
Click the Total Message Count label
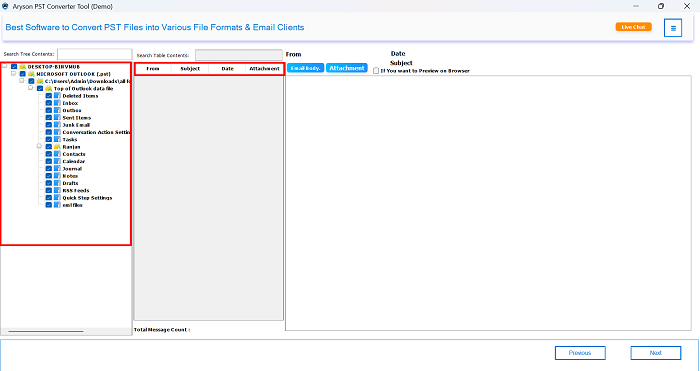pyautogui.click(x=162, y=330)
